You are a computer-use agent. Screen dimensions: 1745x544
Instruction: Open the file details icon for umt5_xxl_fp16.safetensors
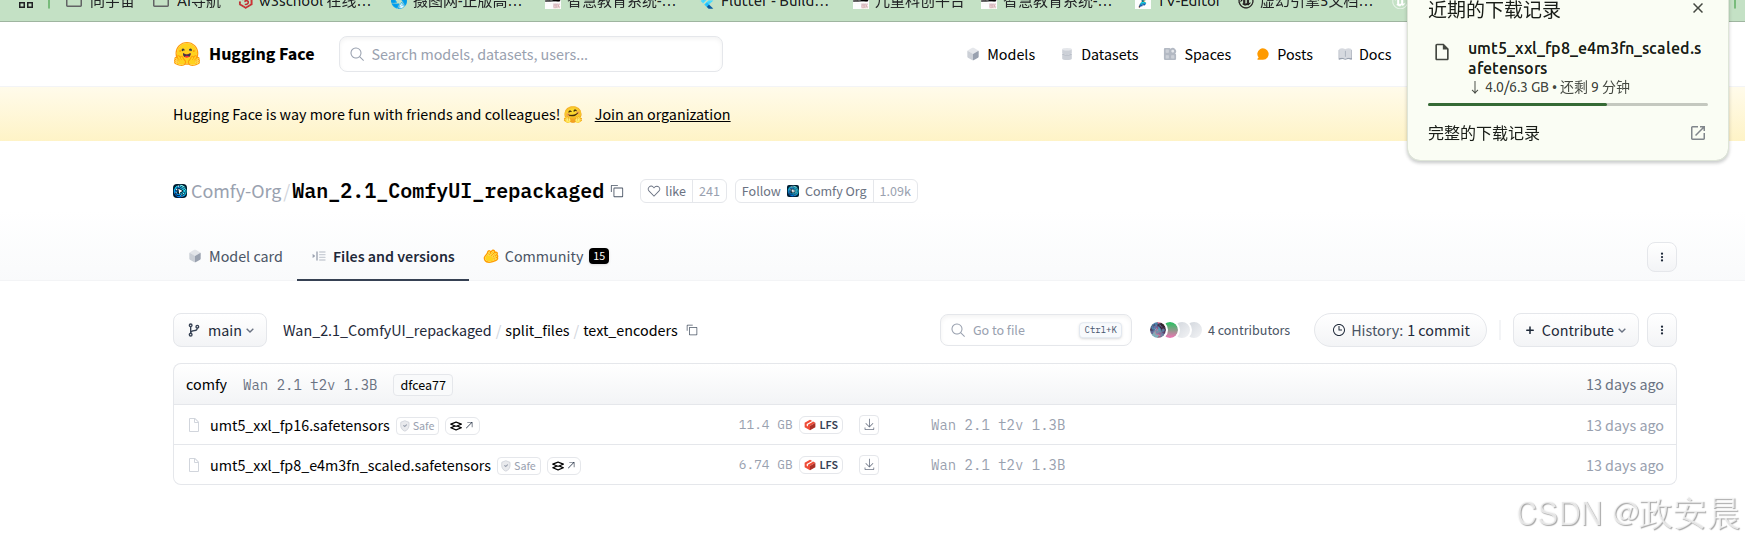pos(462,425)
